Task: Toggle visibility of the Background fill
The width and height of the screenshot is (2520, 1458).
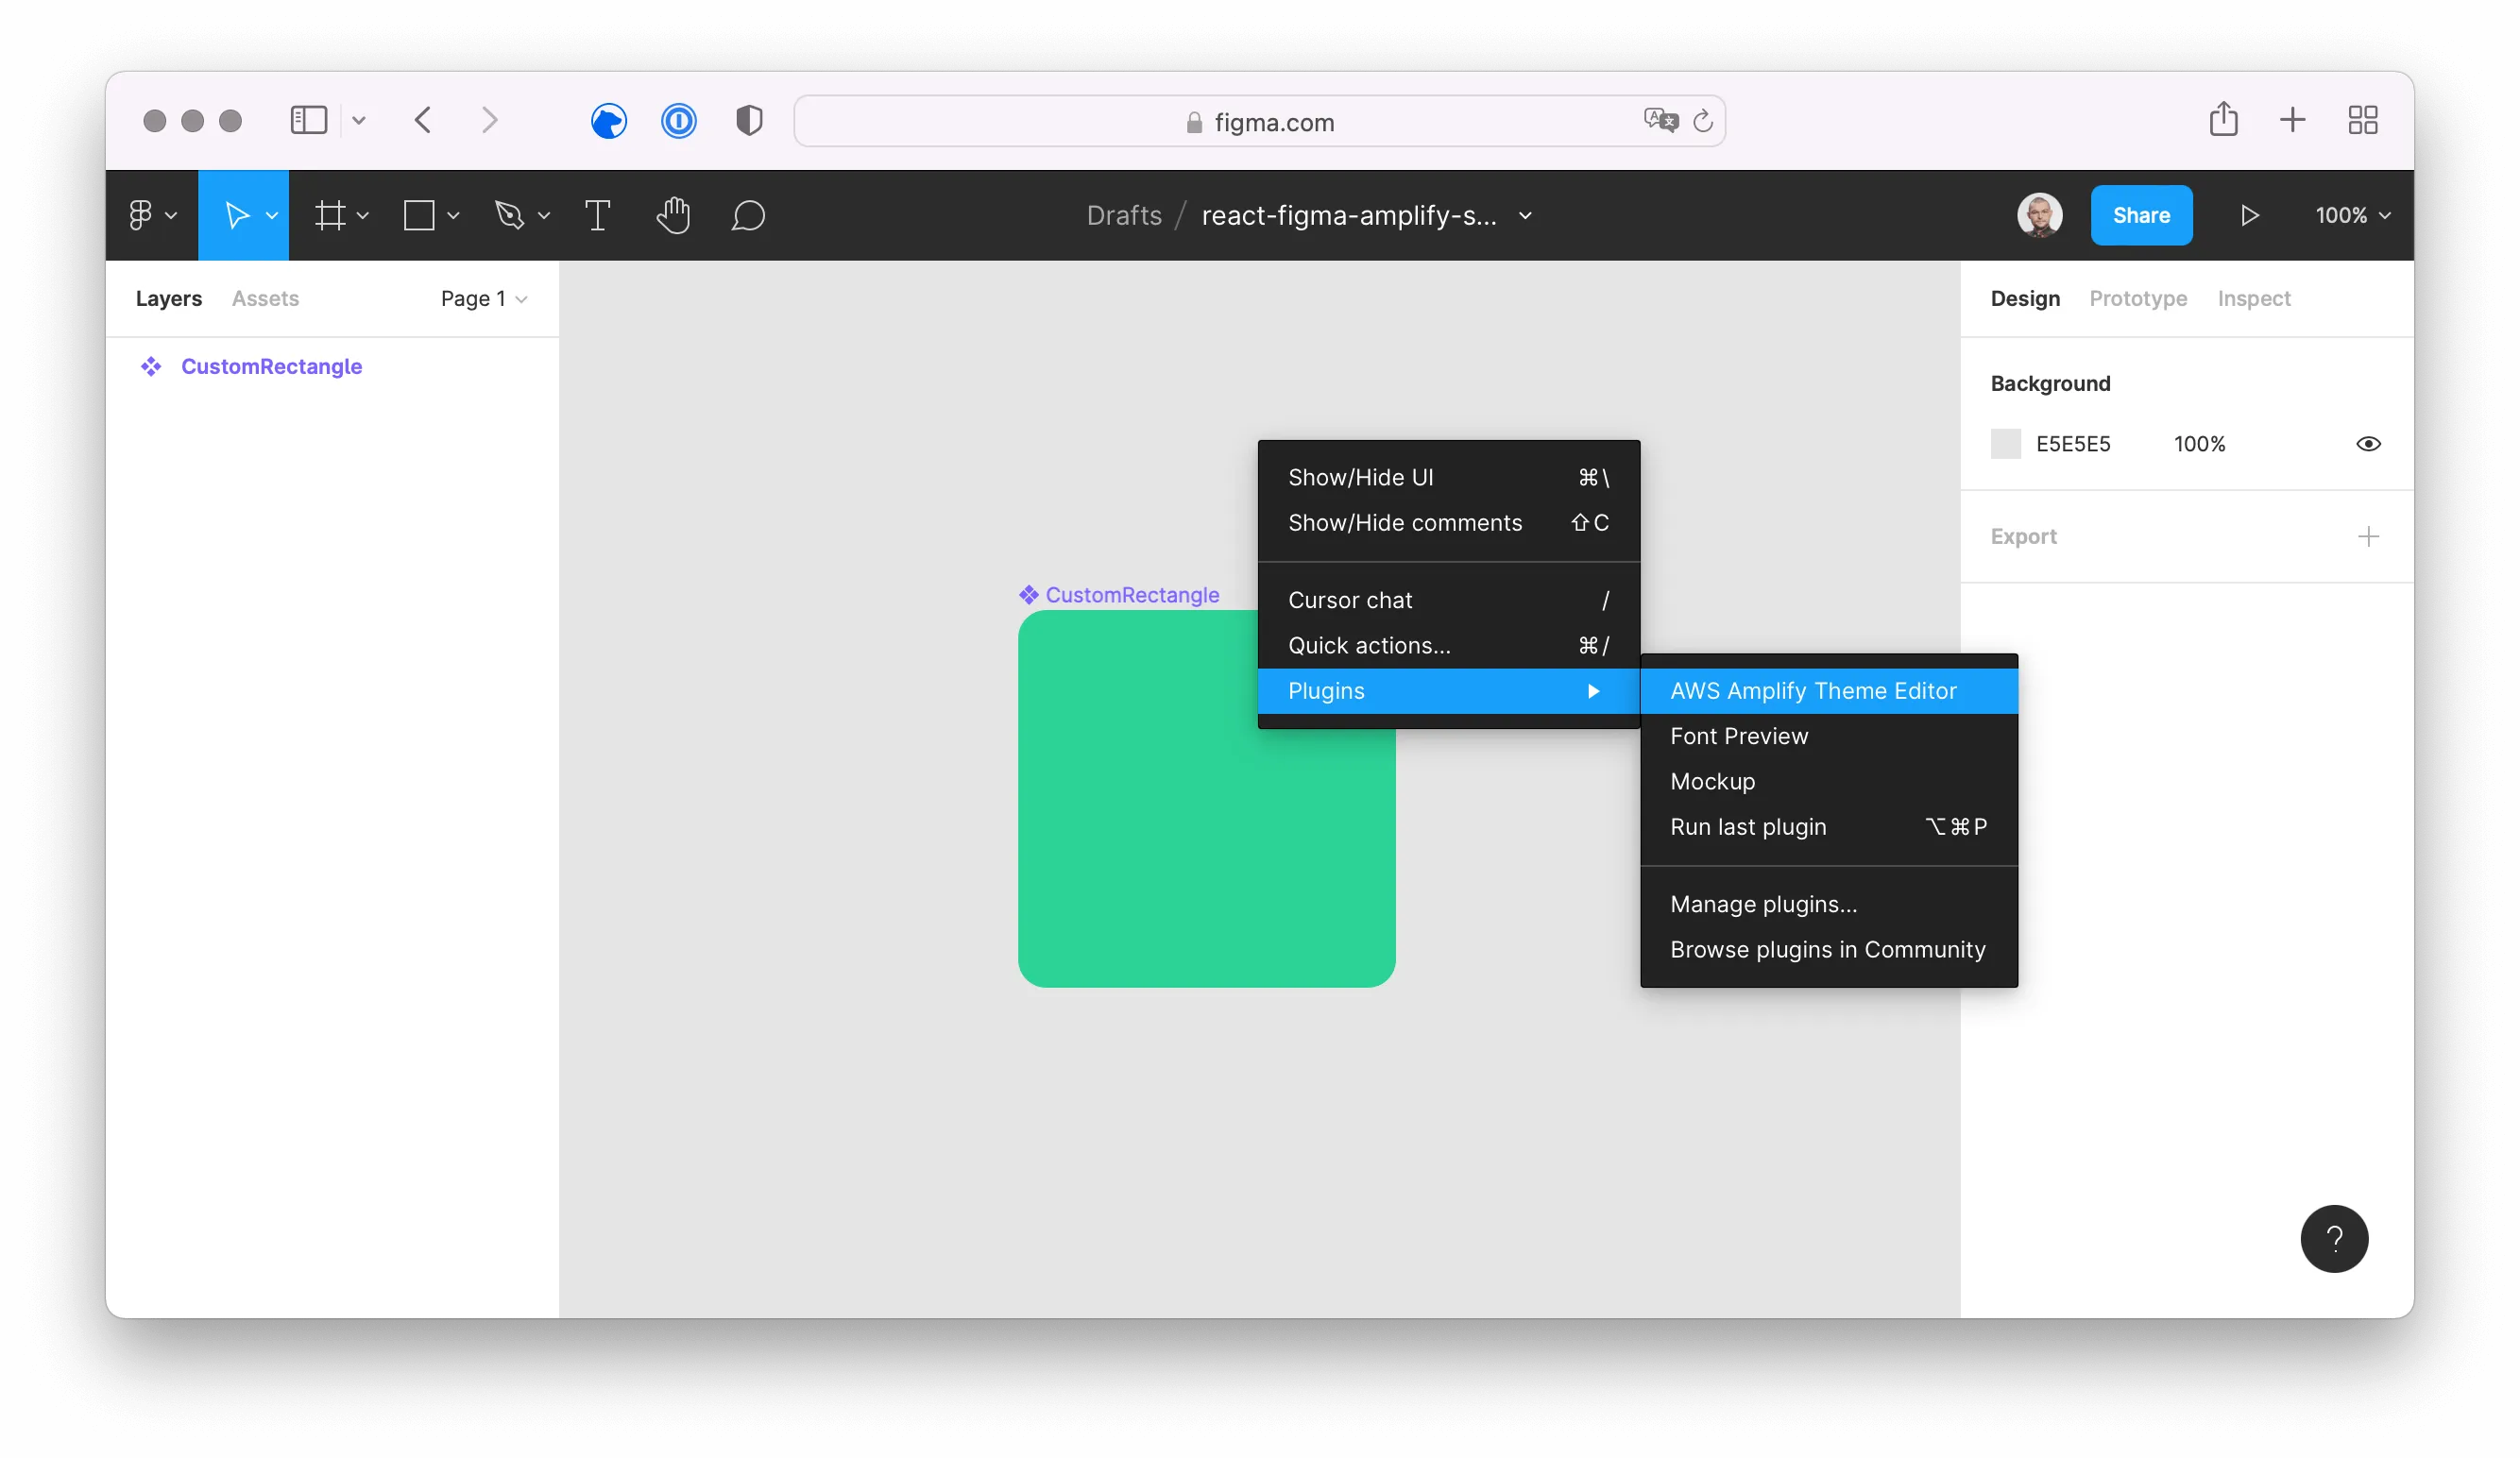Action: 2369,443
